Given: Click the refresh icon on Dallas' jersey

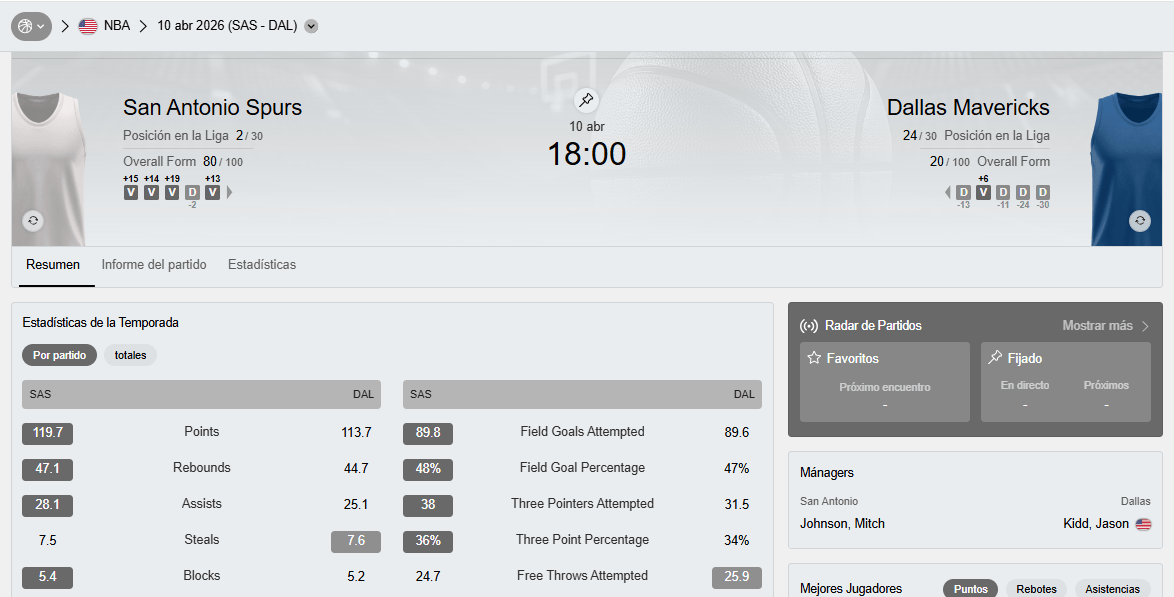Looking at the screenshot, I should click(x=1140, y=220).
